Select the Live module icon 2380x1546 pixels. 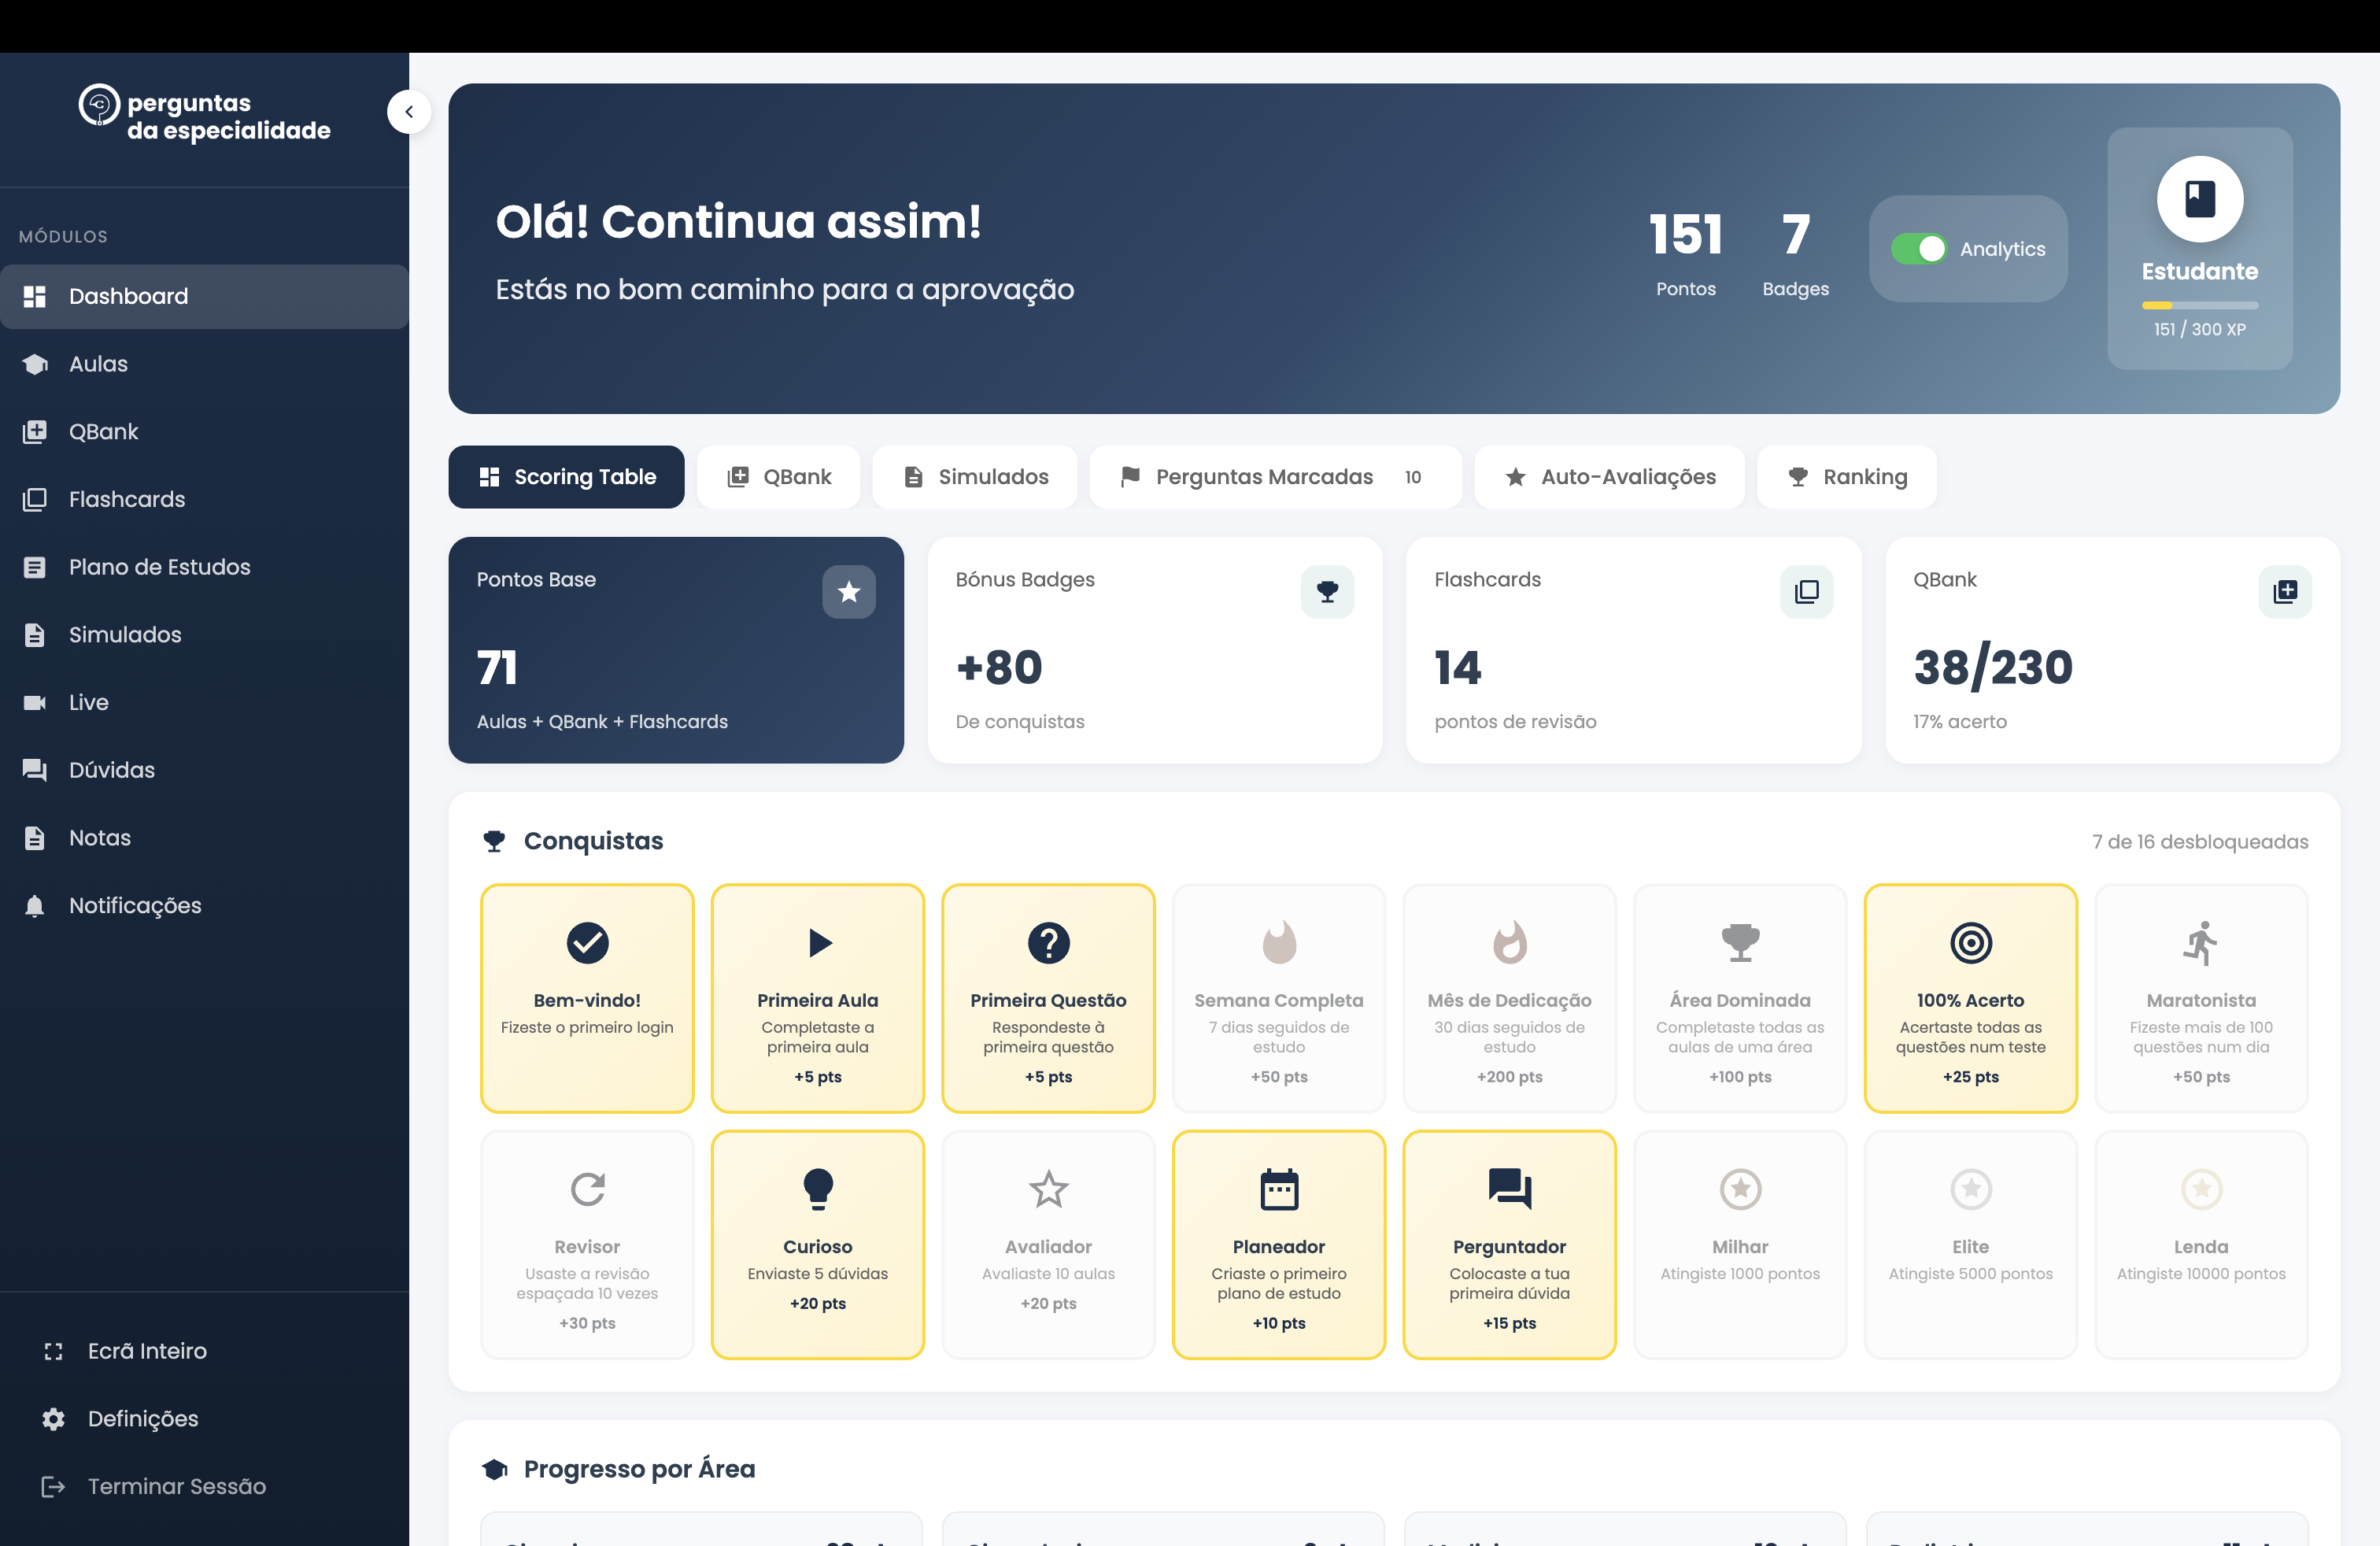click(x=35, y=701)
